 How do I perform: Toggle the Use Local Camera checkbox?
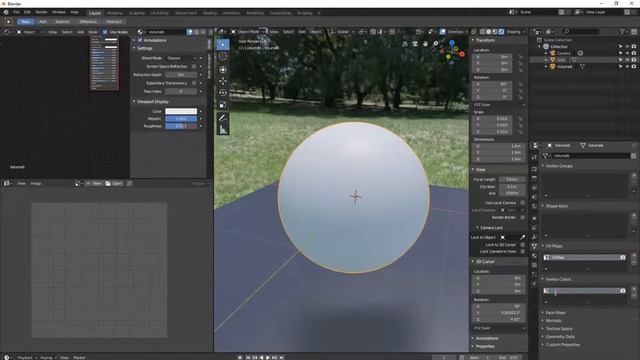(x=522, y=203)
